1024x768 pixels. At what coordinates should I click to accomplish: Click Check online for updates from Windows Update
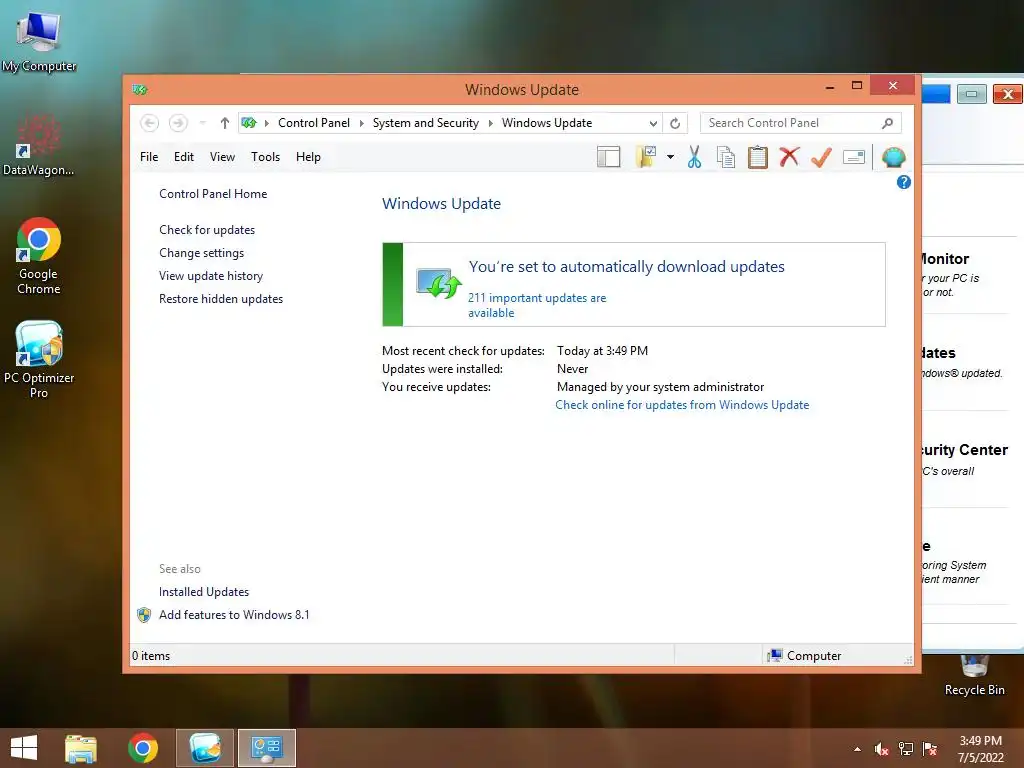pyautogui.click(x=682, y=405)
